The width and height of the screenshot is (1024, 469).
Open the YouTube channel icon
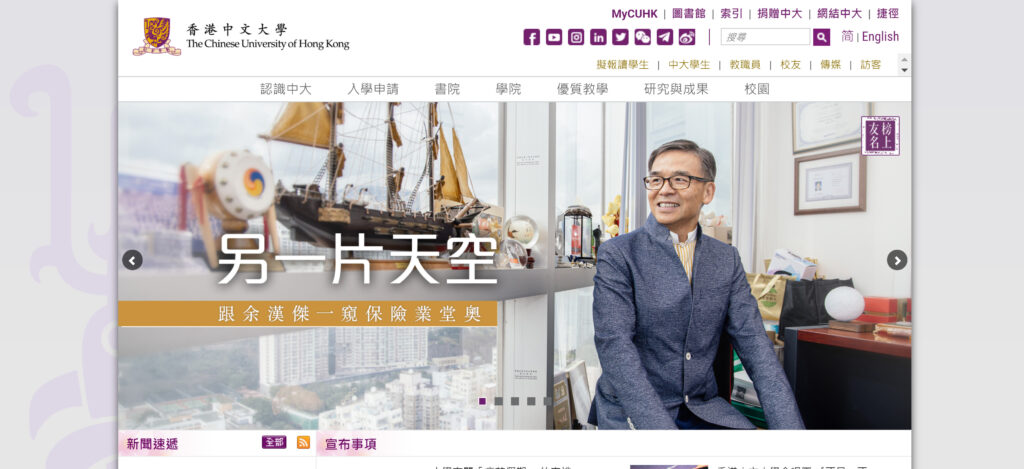click(x=554, y=37)
